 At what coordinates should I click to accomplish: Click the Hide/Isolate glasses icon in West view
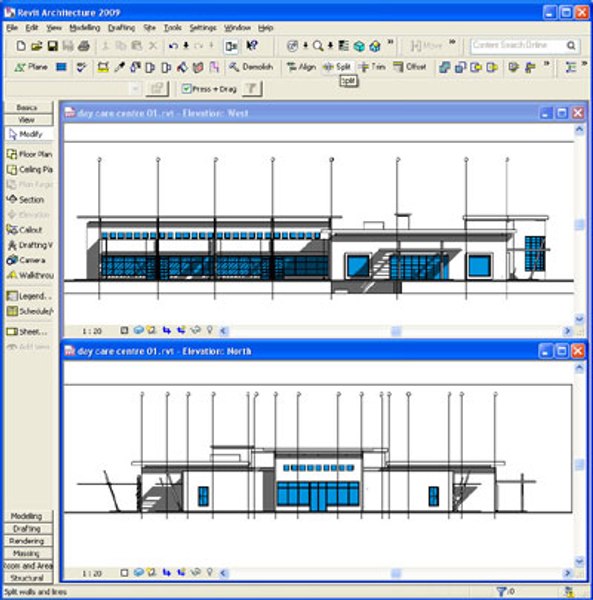pos(196,329)
